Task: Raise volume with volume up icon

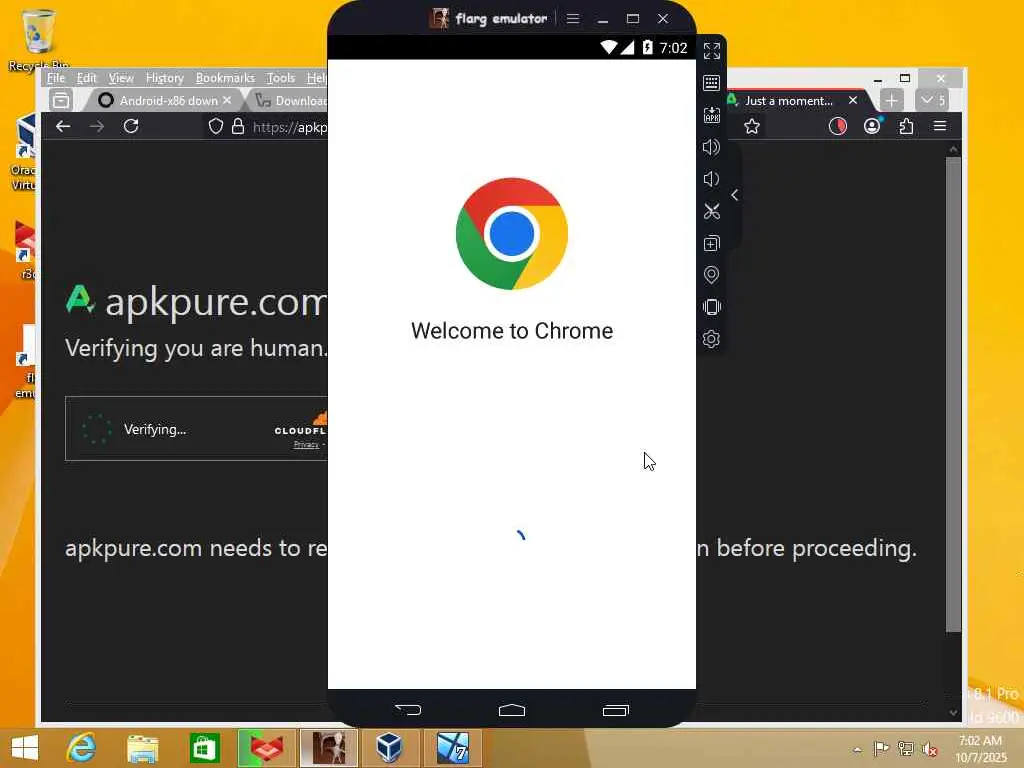Action: click(711, 147)
